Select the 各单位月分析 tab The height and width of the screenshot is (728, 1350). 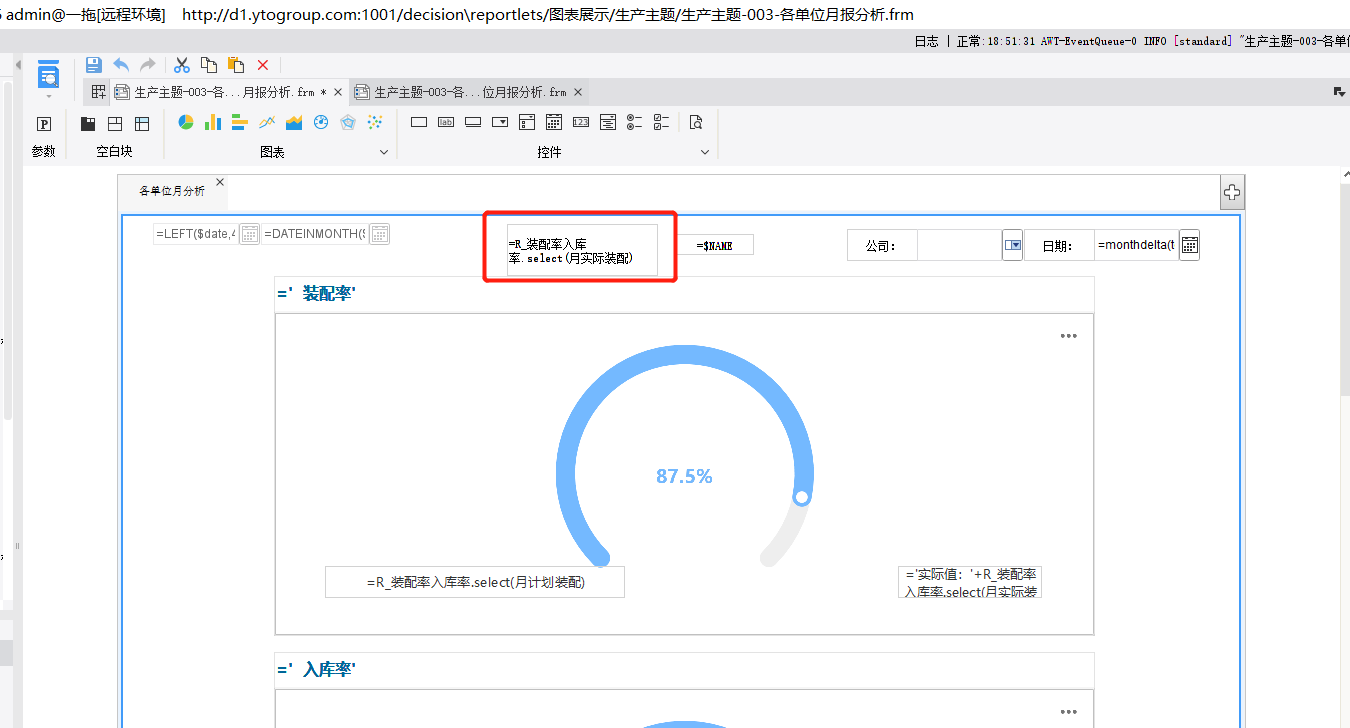click(172, 190)
